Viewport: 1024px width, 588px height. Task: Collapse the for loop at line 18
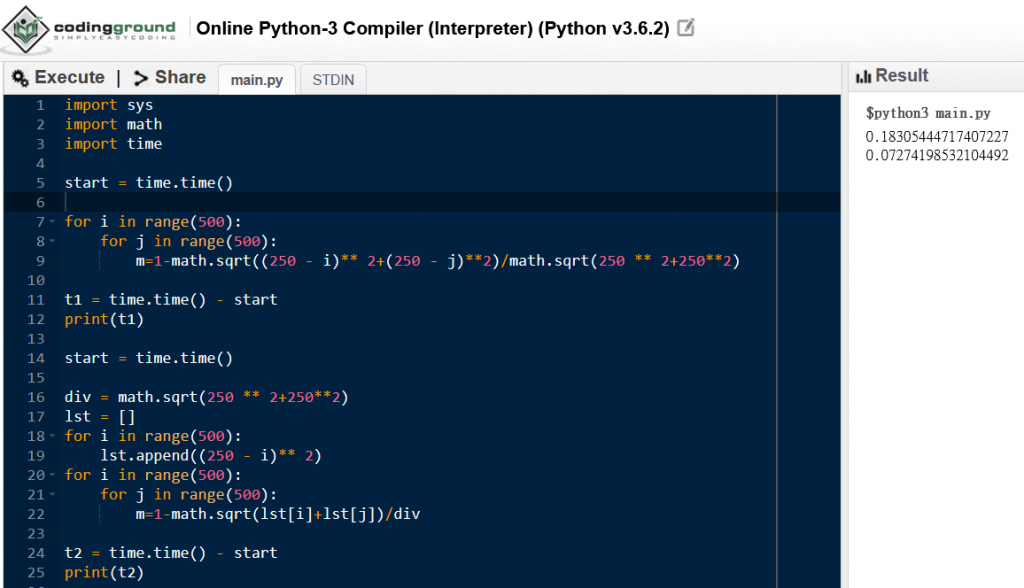click(x=52, y=436)
